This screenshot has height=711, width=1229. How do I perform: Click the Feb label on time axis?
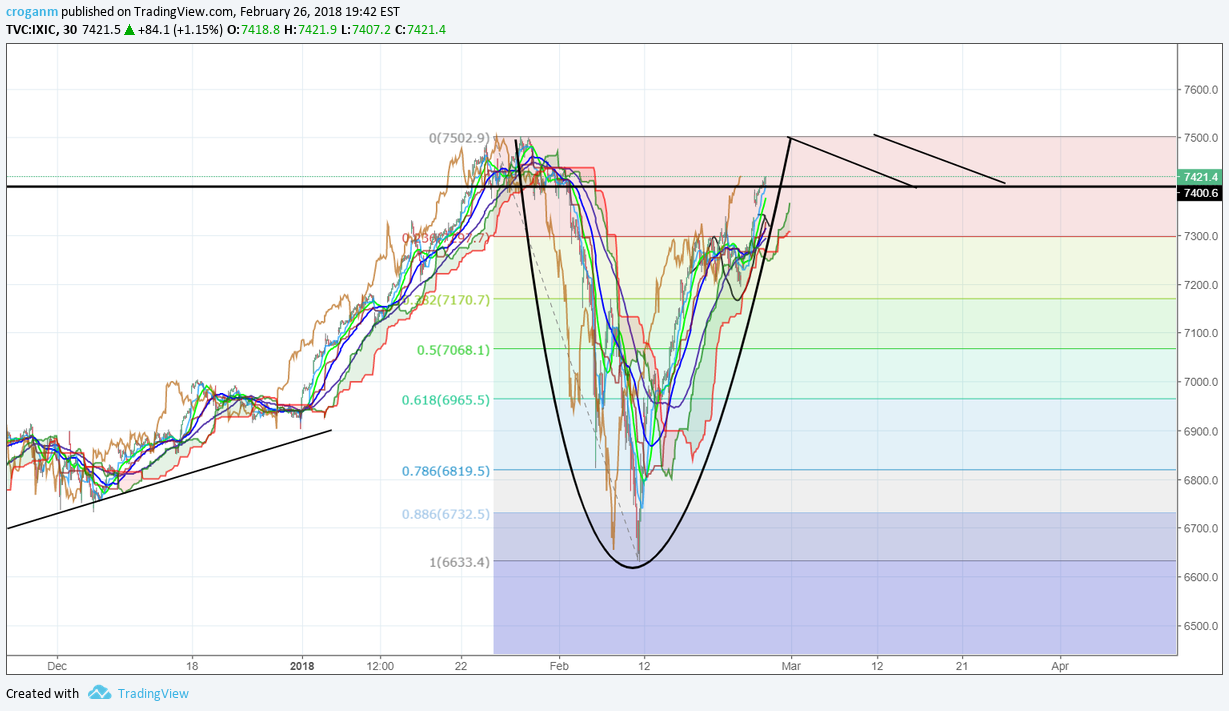(x=559, y=664)
